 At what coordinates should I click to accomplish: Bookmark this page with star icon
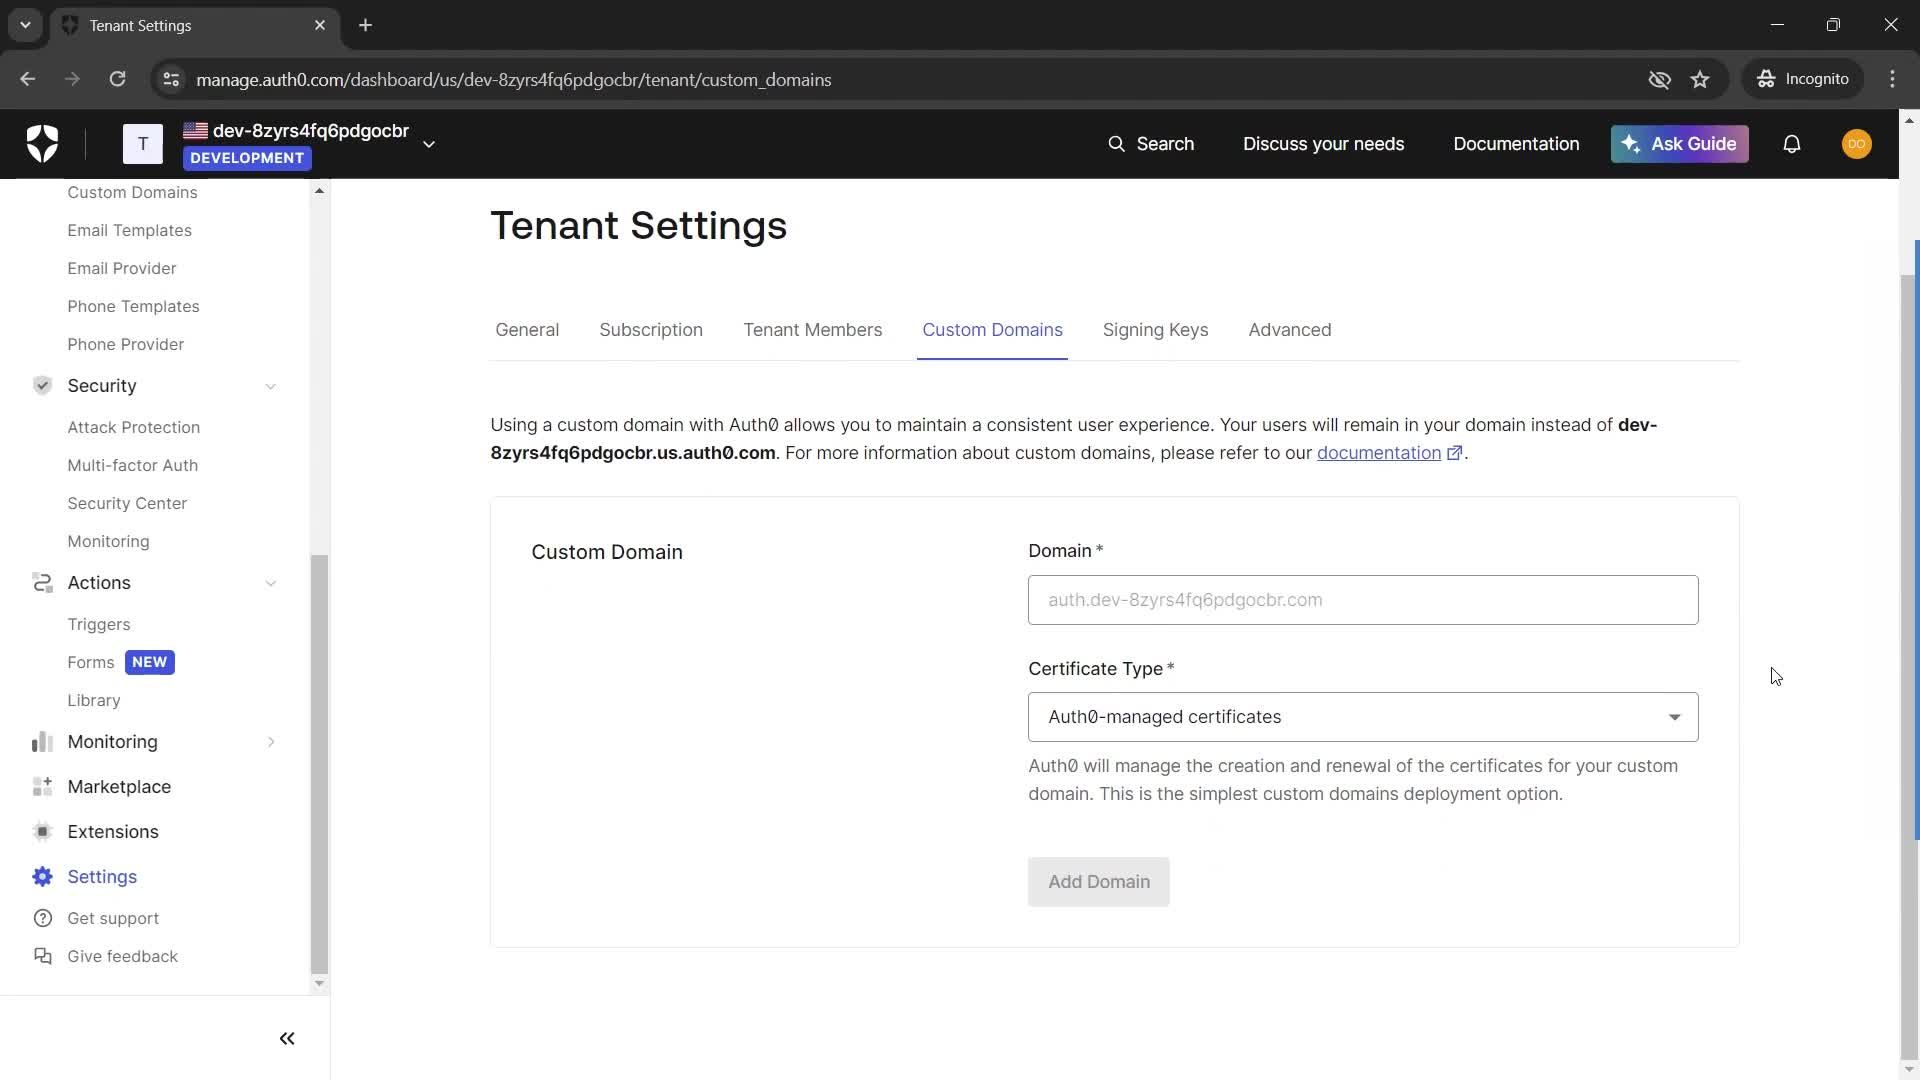[x=1700, y=79]
